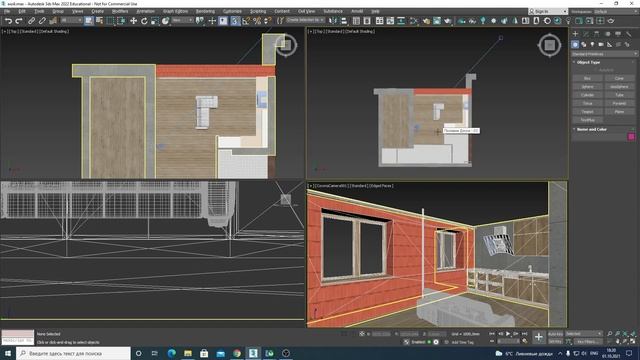
Task: Open the Standard Primitives dropdown
Action: [x=604, y=54]
